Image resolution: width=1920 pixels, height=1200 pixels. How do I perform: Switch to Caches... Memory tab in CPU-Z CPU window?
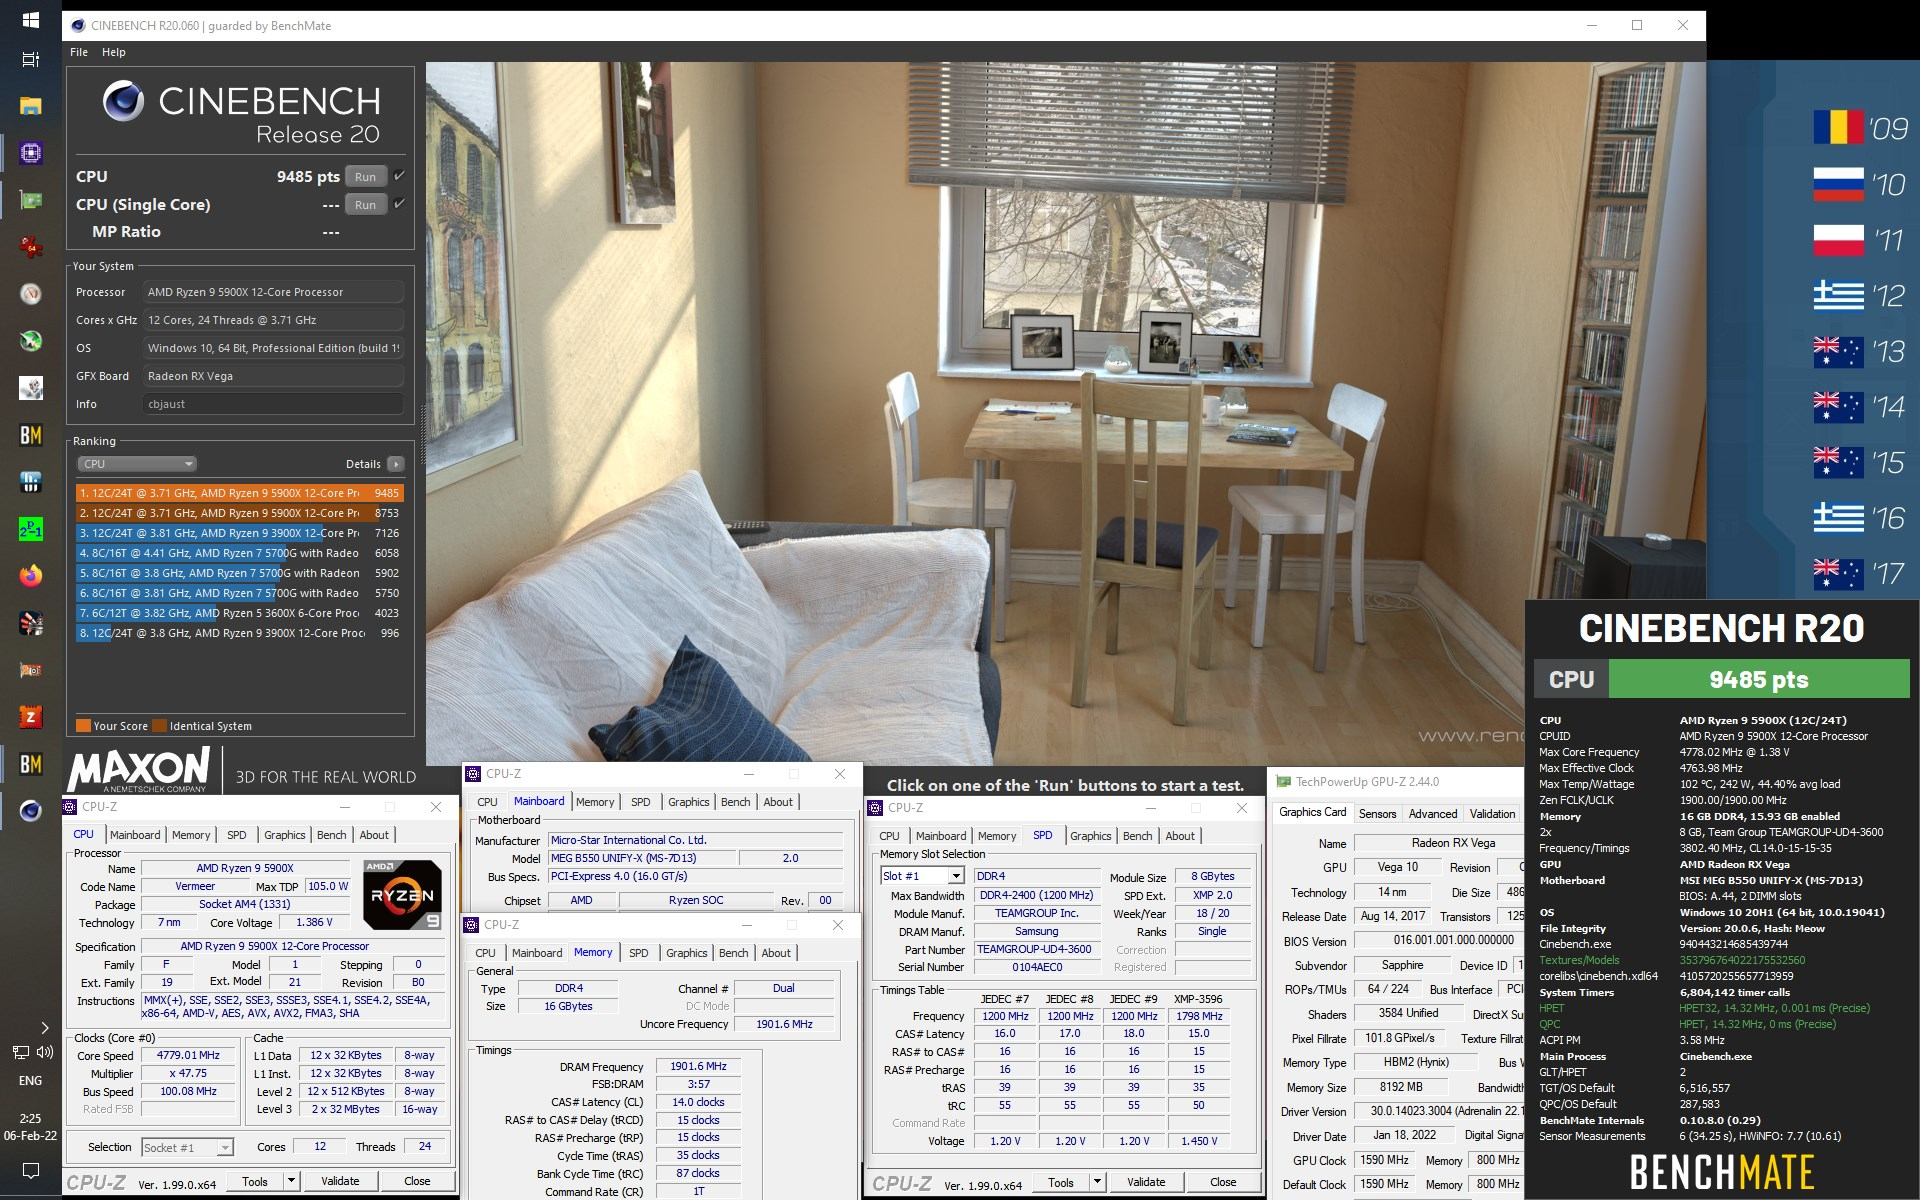[191, 835]
